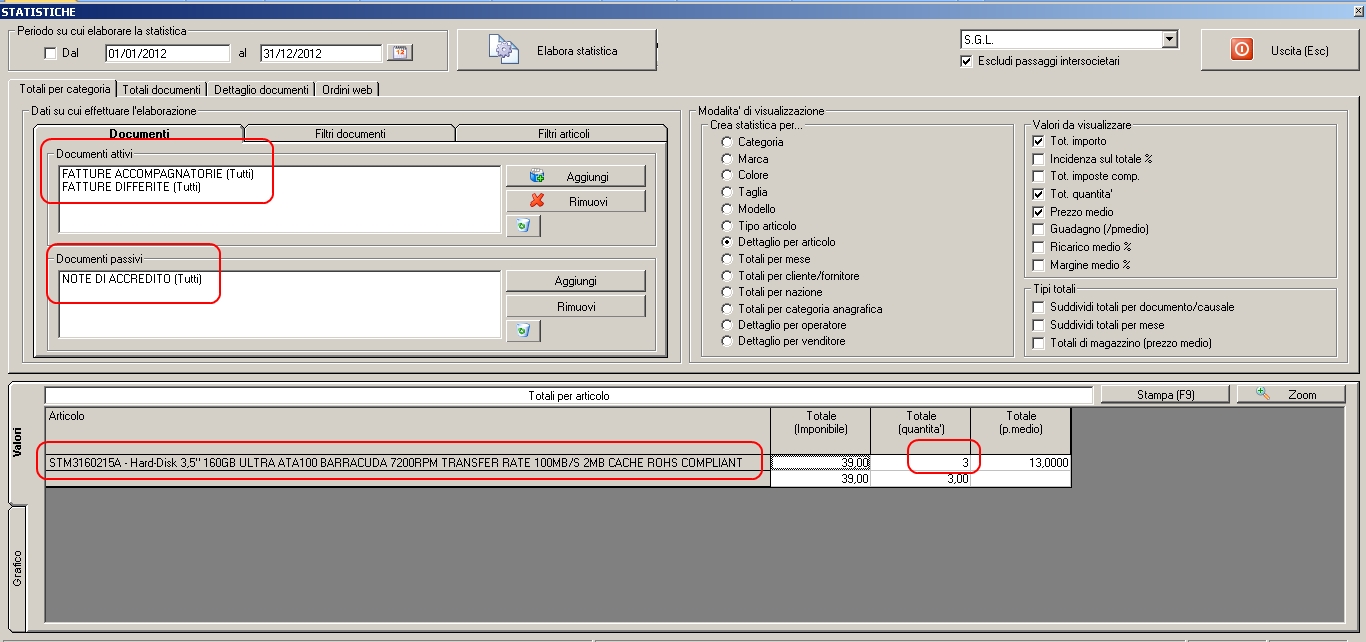Select Taglia radio option

click(x=727, y=192)
